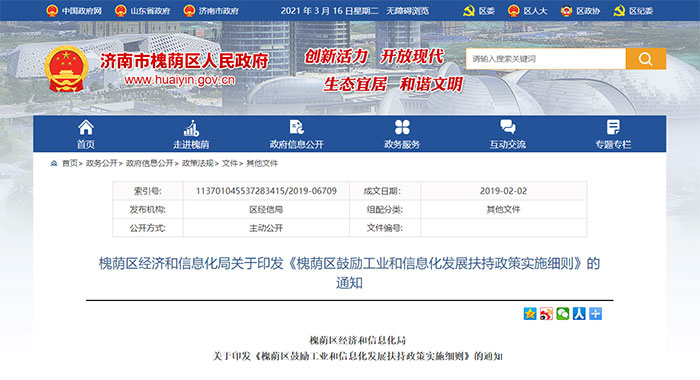This screenshot has height=380, width=700.
Task: Go to 政府信息公开 menu label
Action: pyautogui.click(x=296, y=144)
